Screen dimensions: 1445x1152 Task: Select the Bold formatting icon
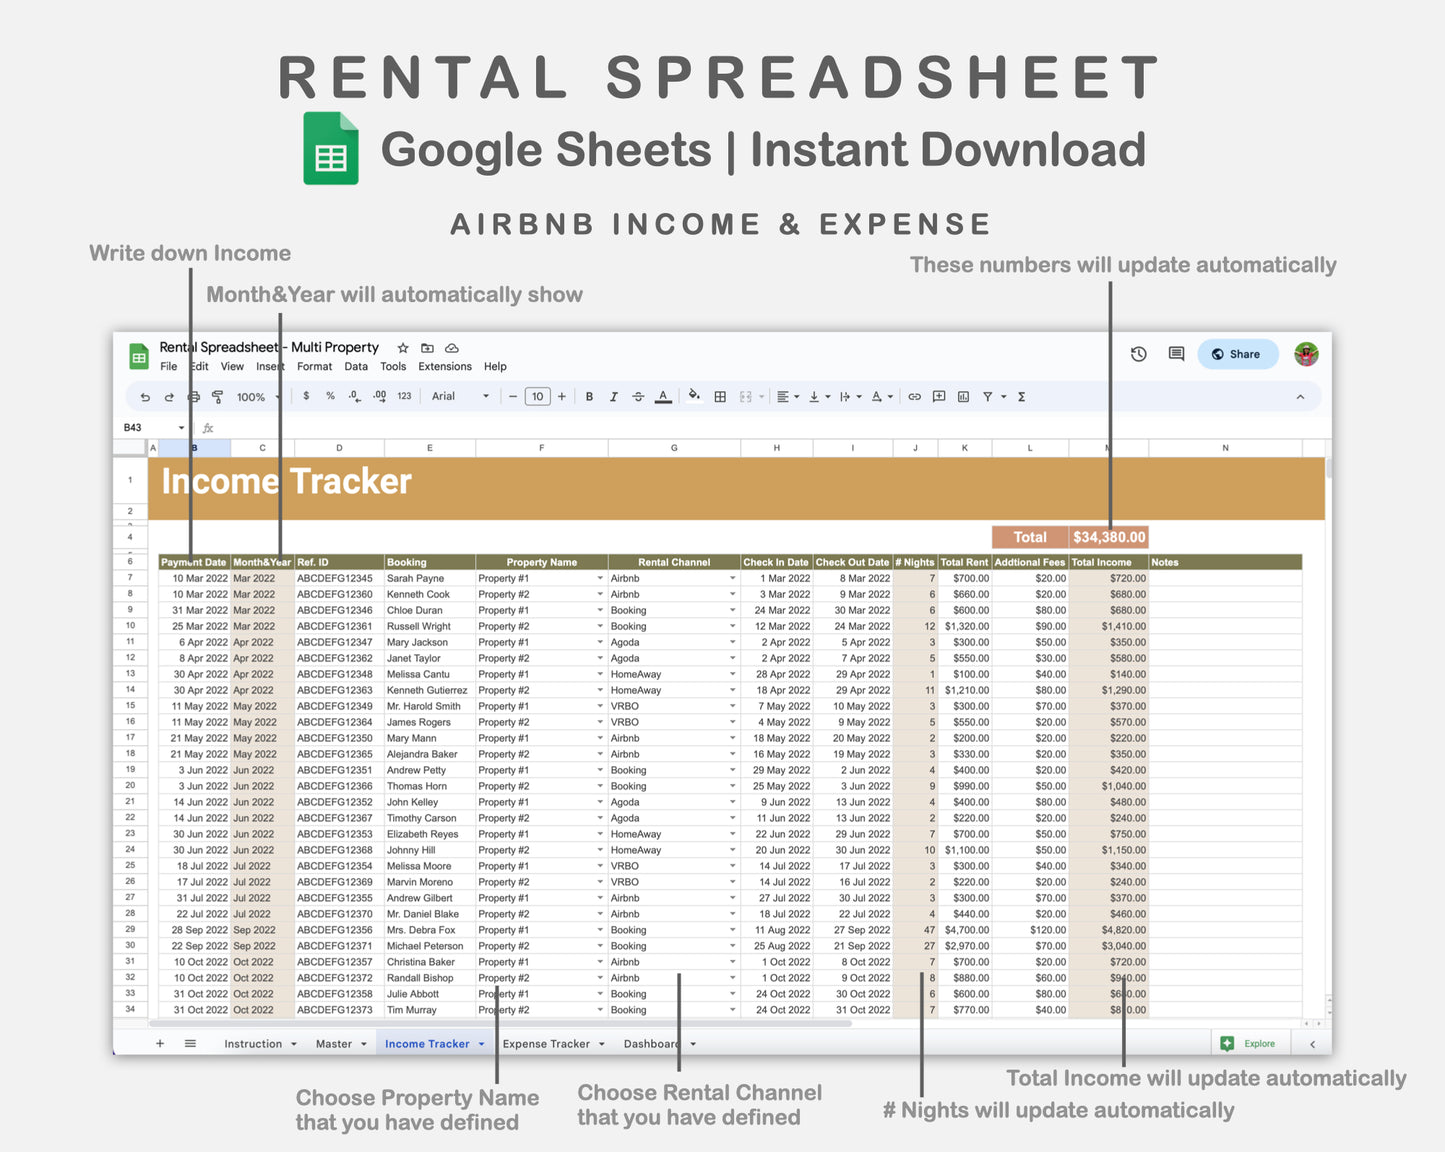[589, 396]
